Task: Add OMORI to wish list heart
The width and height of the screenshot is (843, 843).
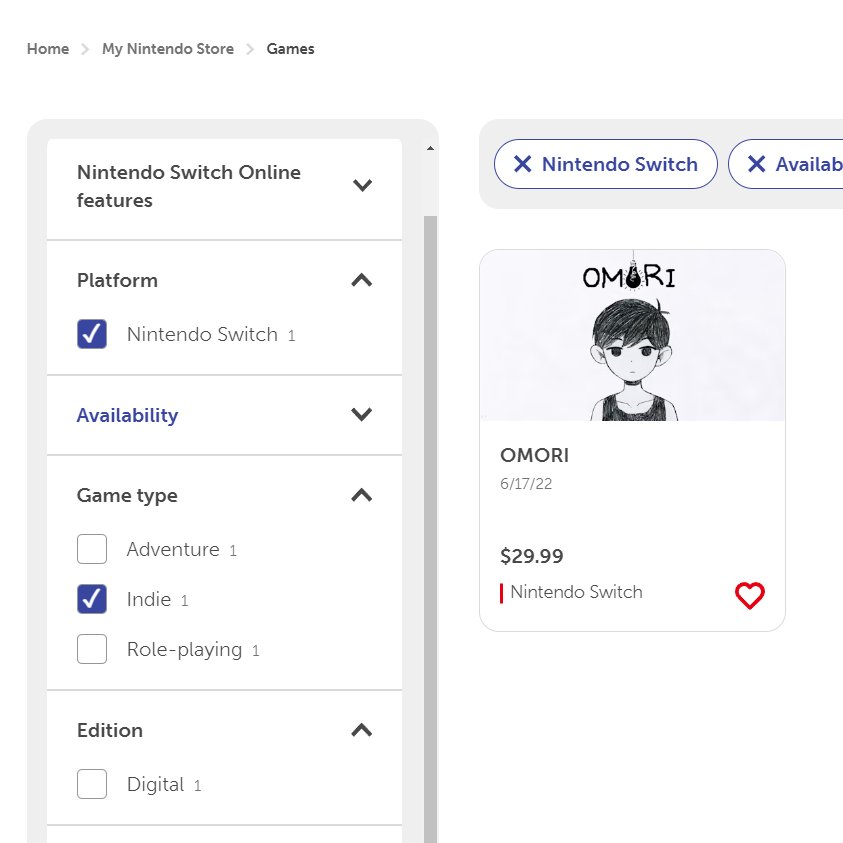Action: point(749,595)
